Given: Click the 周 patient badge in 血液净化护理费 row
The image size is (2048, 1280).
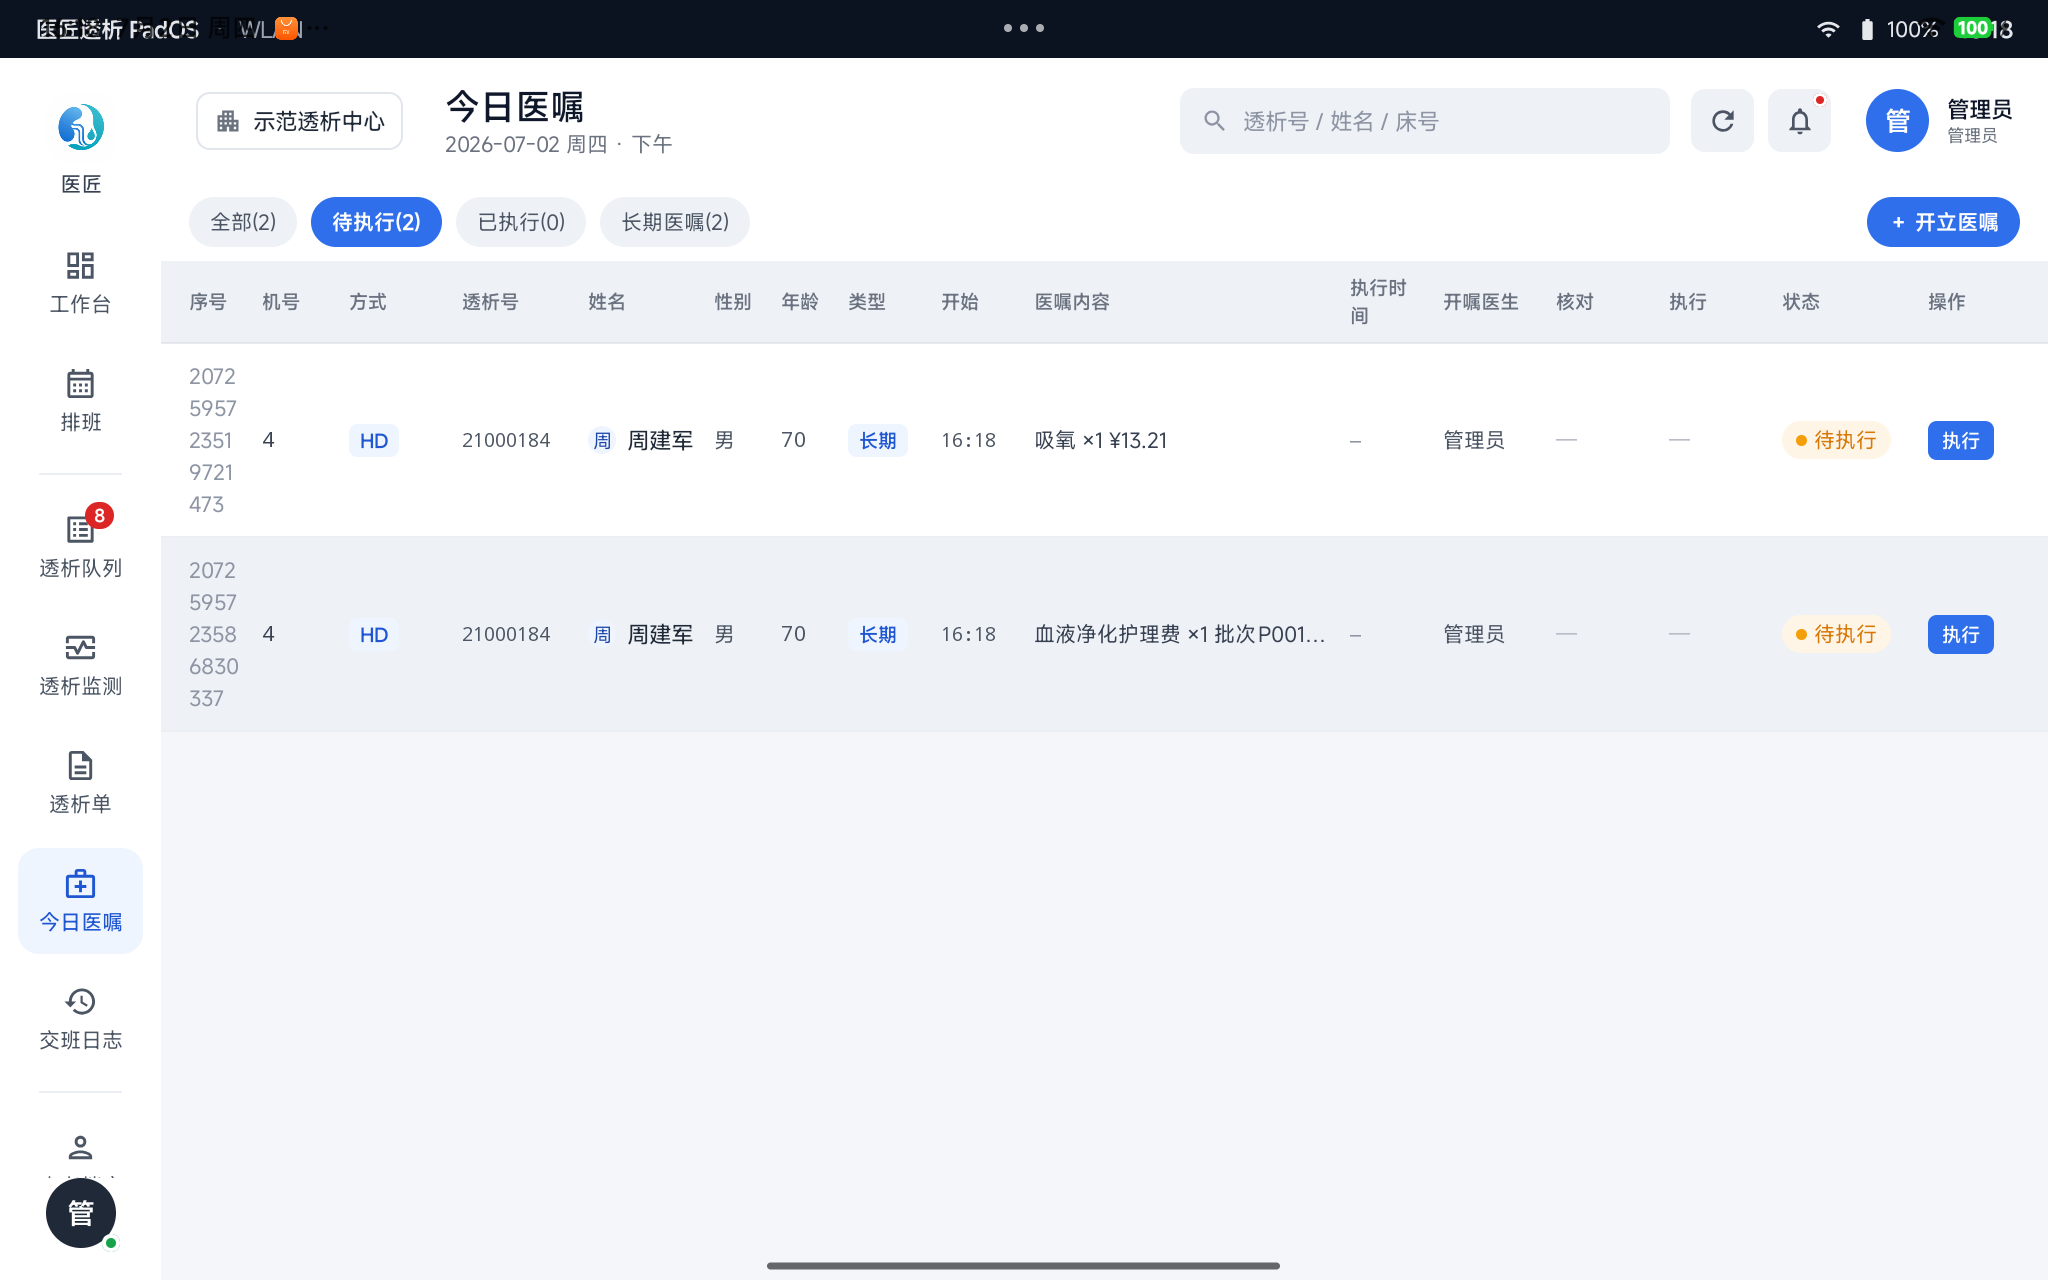Looking at the screenshot, I should pyautogui.click(x=602, y=635).
